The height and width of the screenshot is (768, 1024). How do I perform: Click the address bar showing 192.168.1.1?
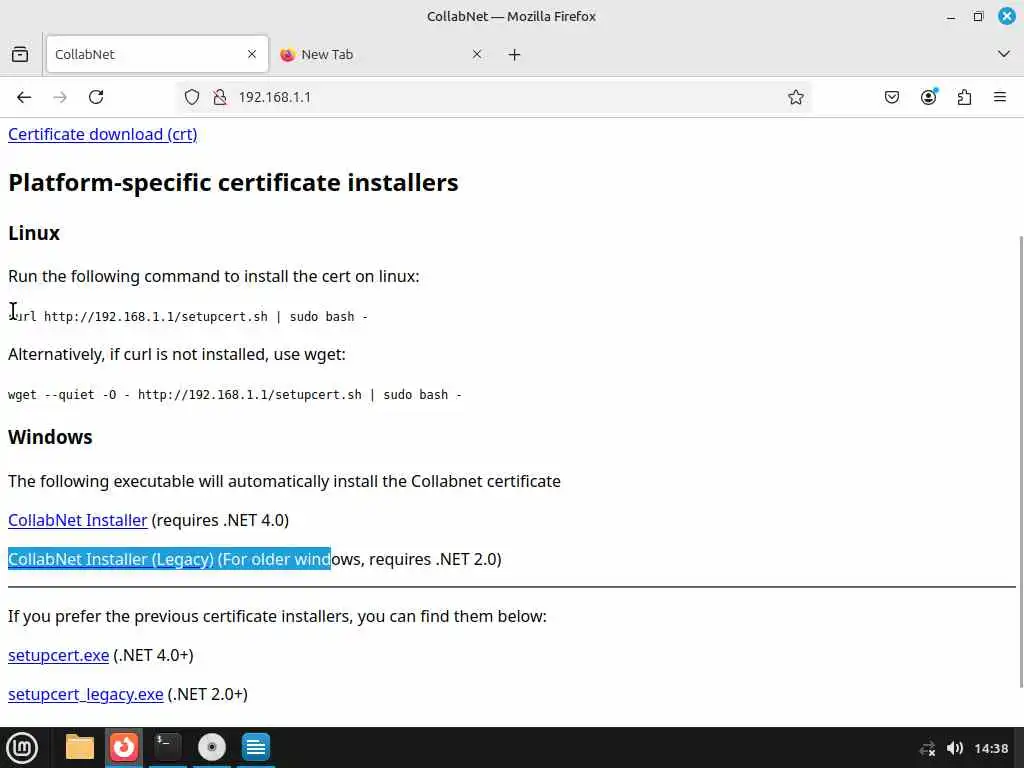[493, 97]
